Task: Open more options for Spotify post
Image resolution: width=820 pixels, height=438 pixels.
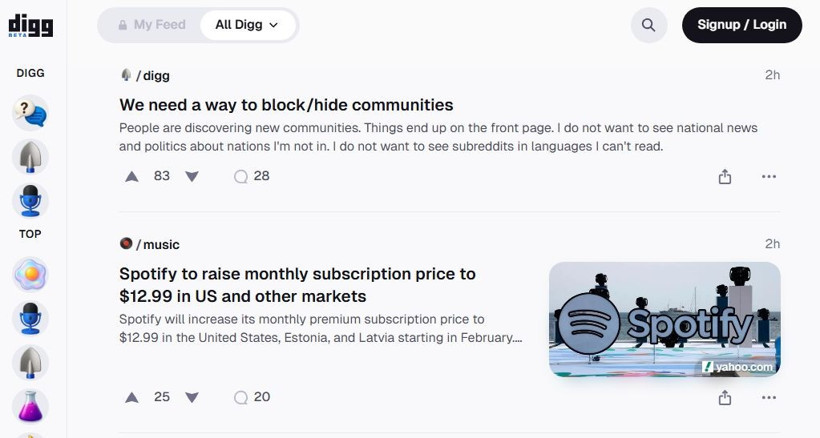Action: pos(769,398)
